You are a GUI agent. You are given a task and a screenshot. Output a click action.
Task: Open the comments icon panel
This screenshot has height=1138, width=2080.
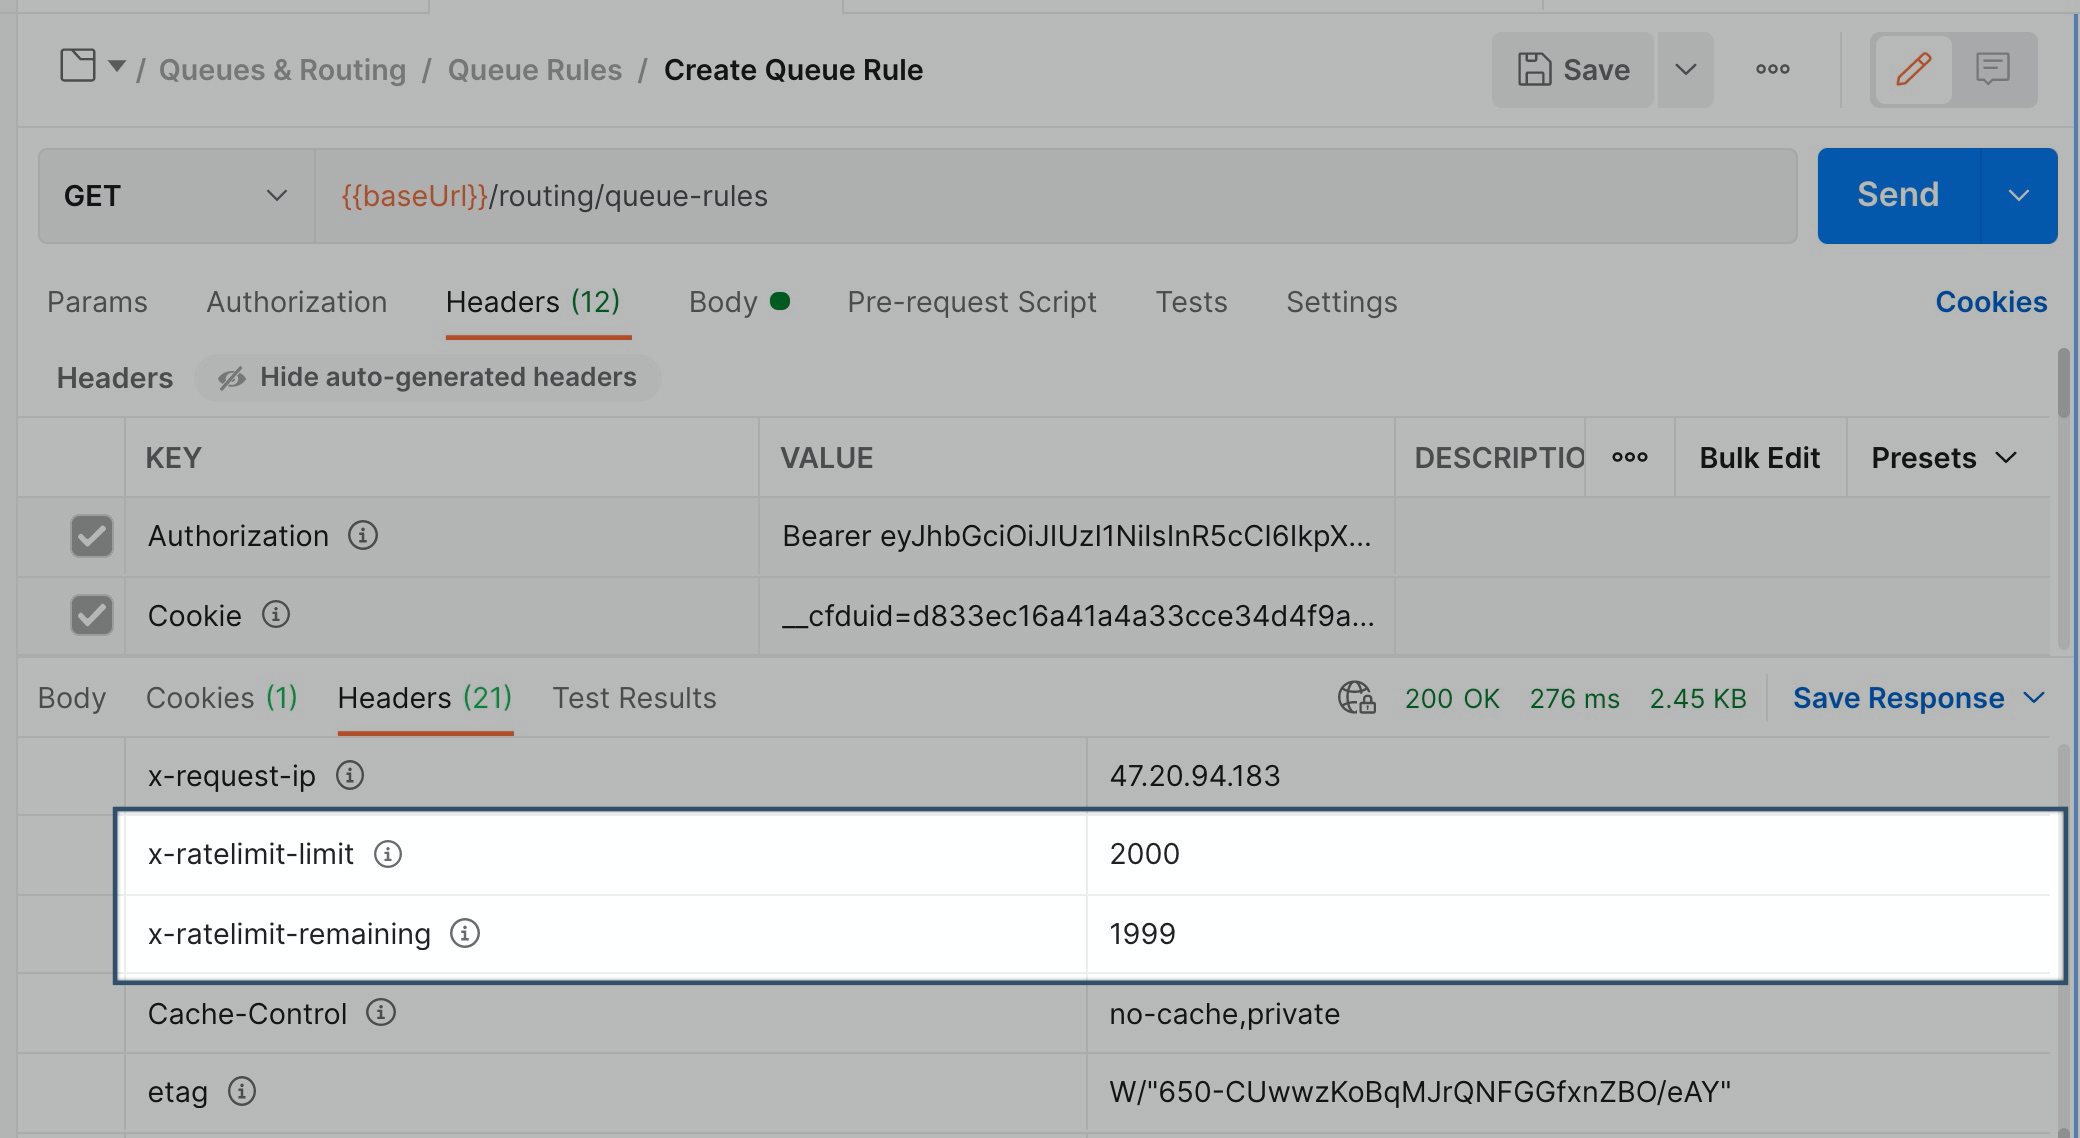click(x=1992, y=69)
